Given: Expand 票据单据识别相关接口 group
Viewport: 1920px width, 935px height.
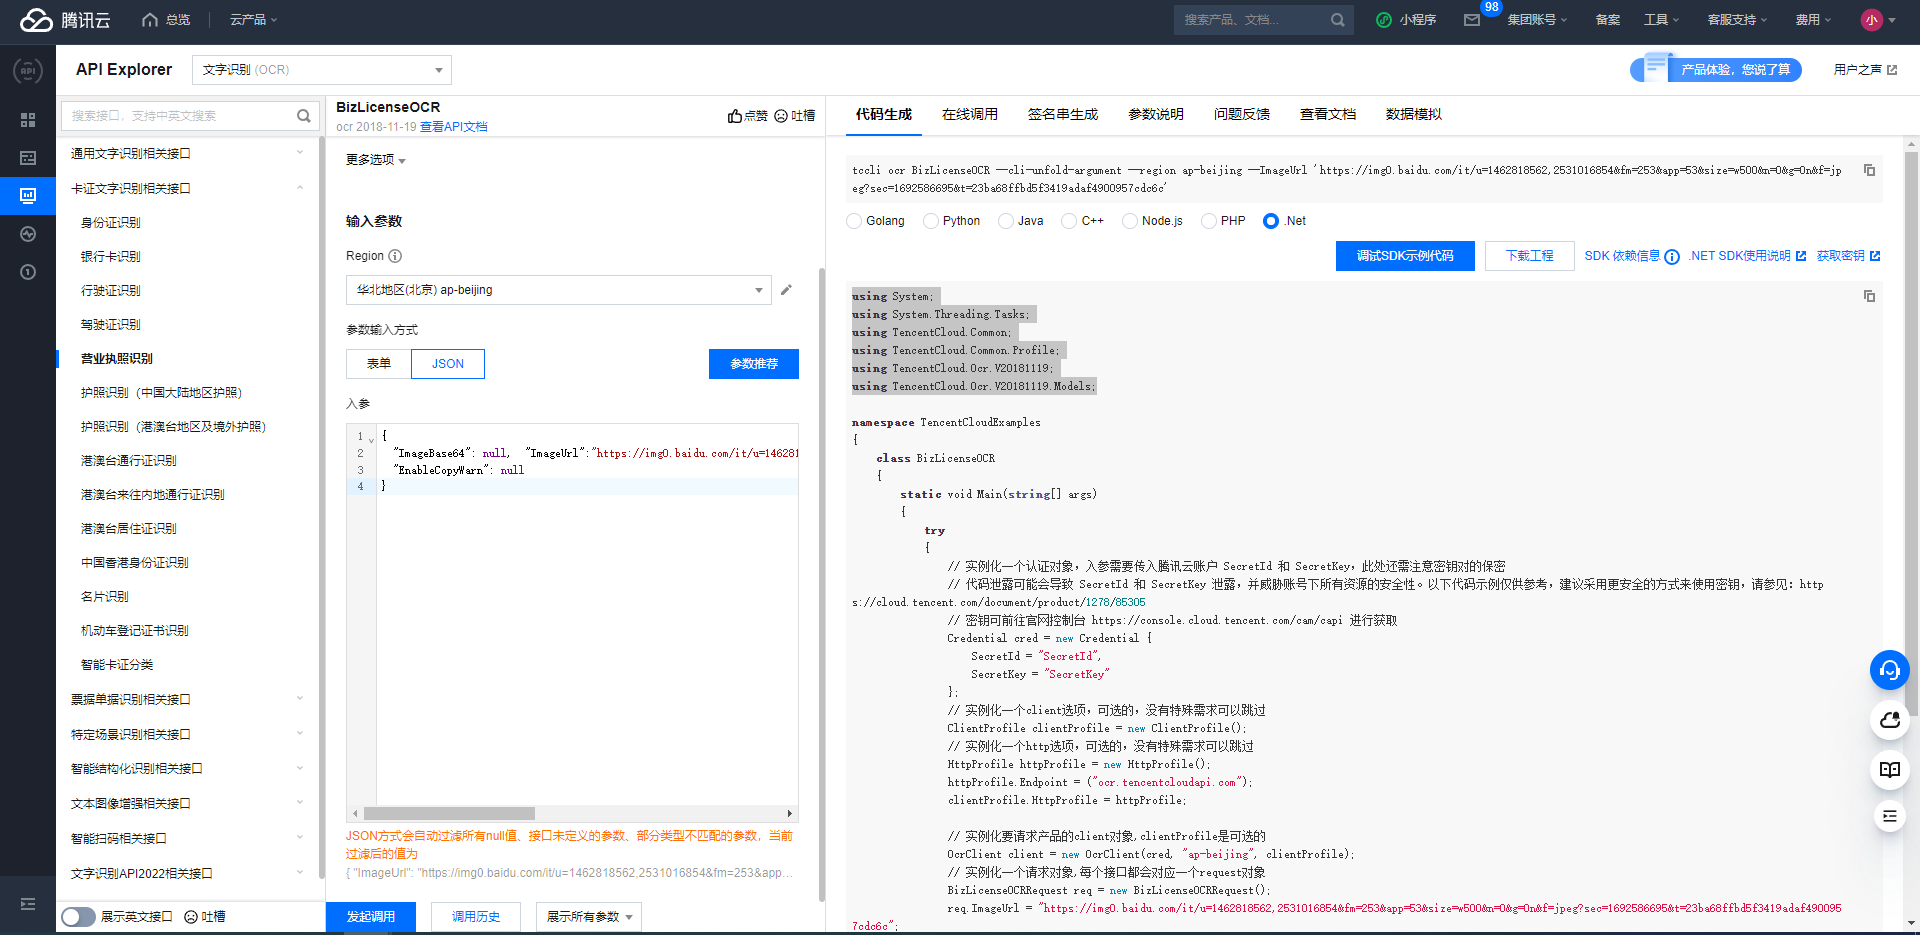Looking at the screenshot, I should (x=187, y=699).
